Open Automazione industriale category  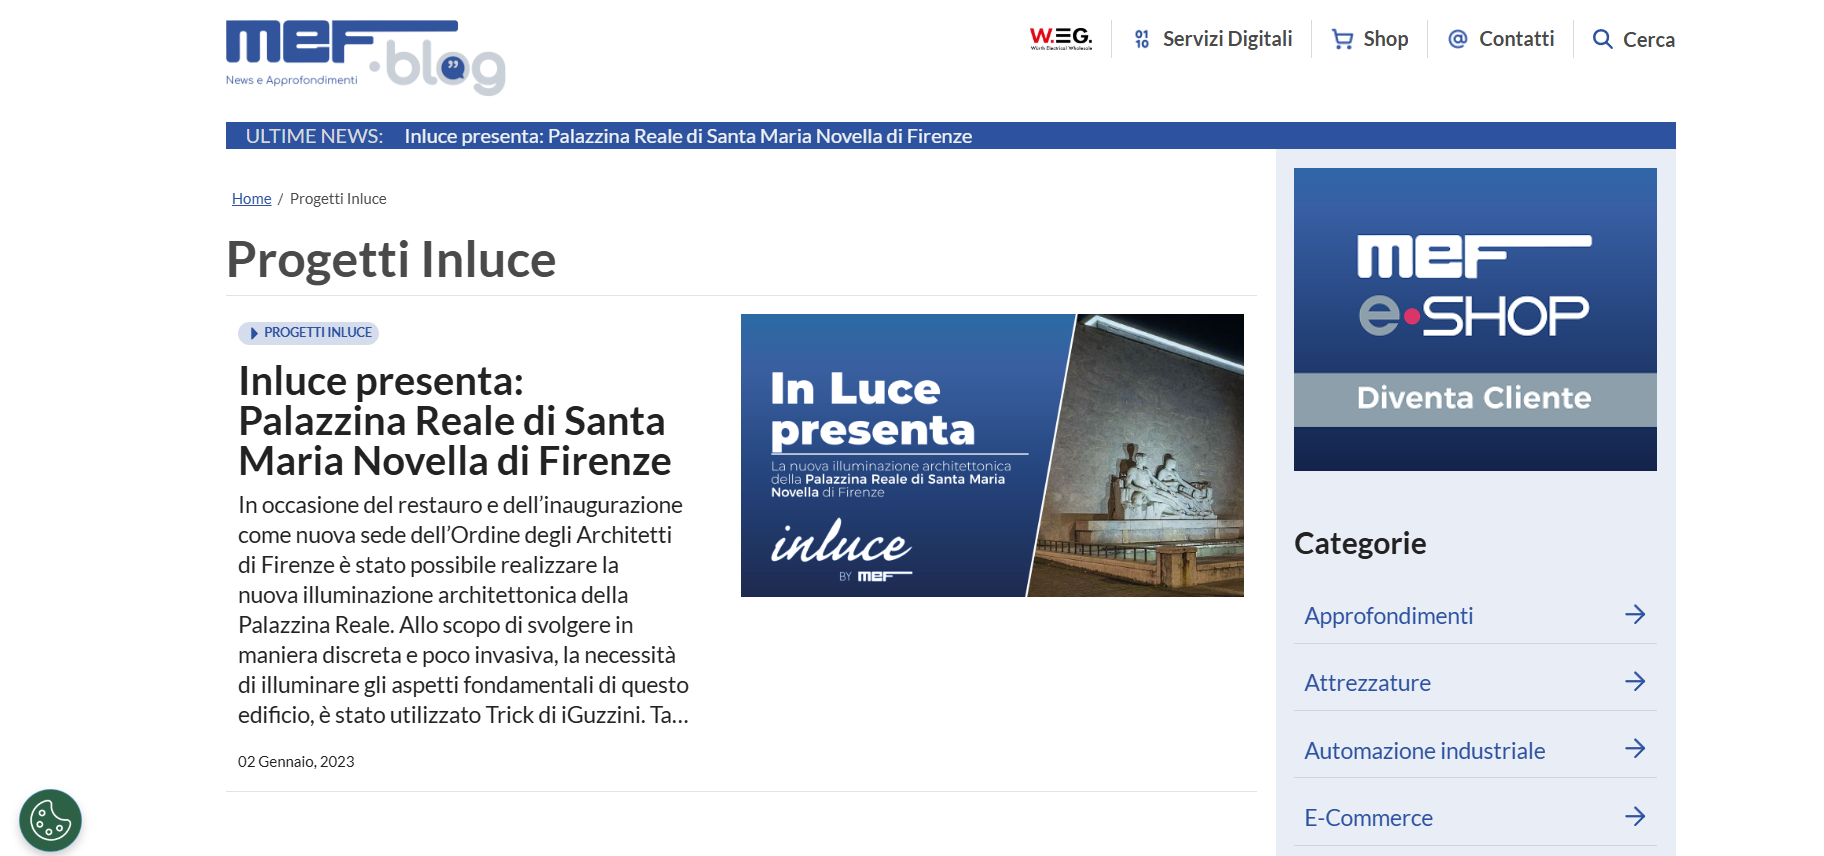[x=1425, y=751]
